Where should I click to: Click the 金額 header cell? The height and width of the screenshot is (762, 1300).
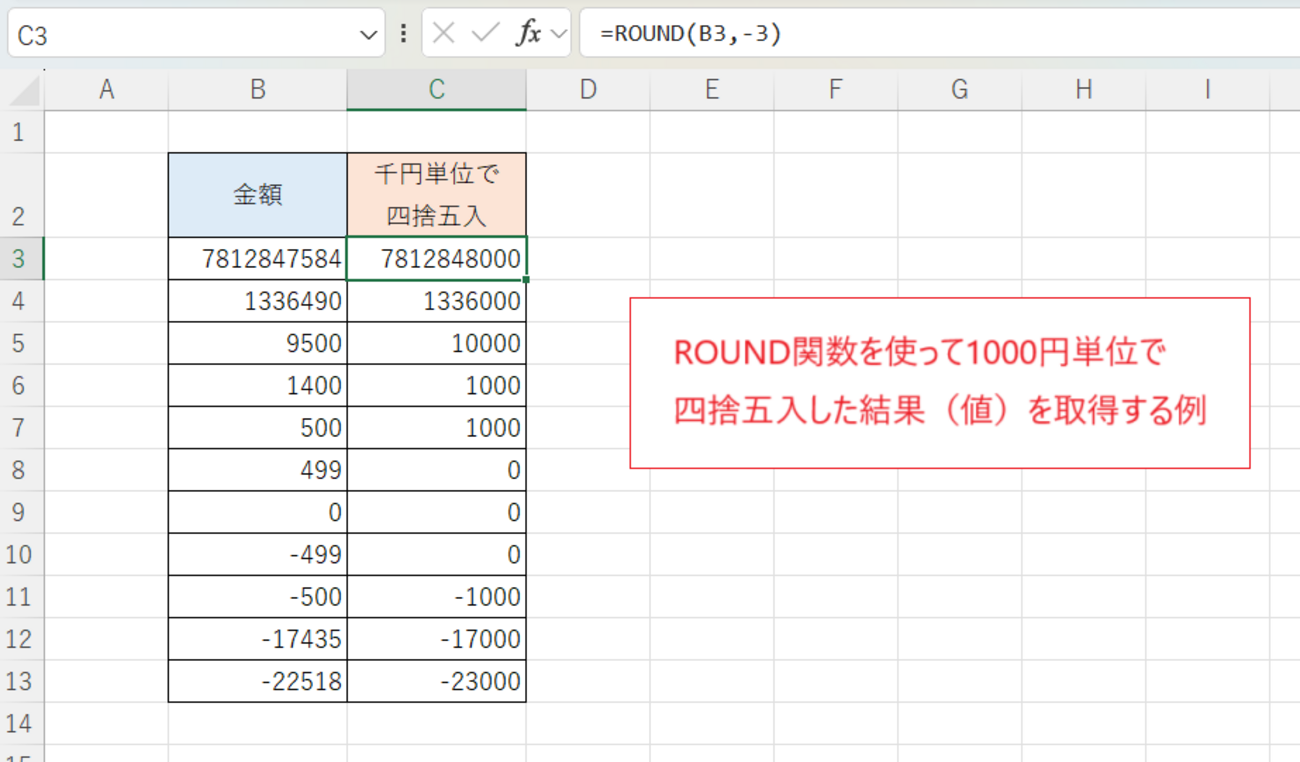tap(258, 195)
